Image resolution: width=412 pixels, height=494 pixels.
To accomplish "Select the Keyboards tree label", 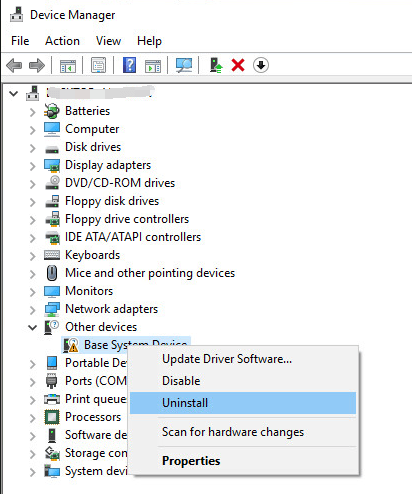I will click(x=92, y=255).
